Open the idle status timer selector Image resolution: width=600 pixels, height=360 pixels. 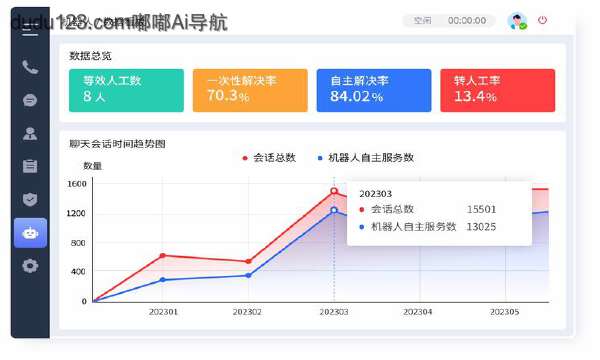coord(449,20)
